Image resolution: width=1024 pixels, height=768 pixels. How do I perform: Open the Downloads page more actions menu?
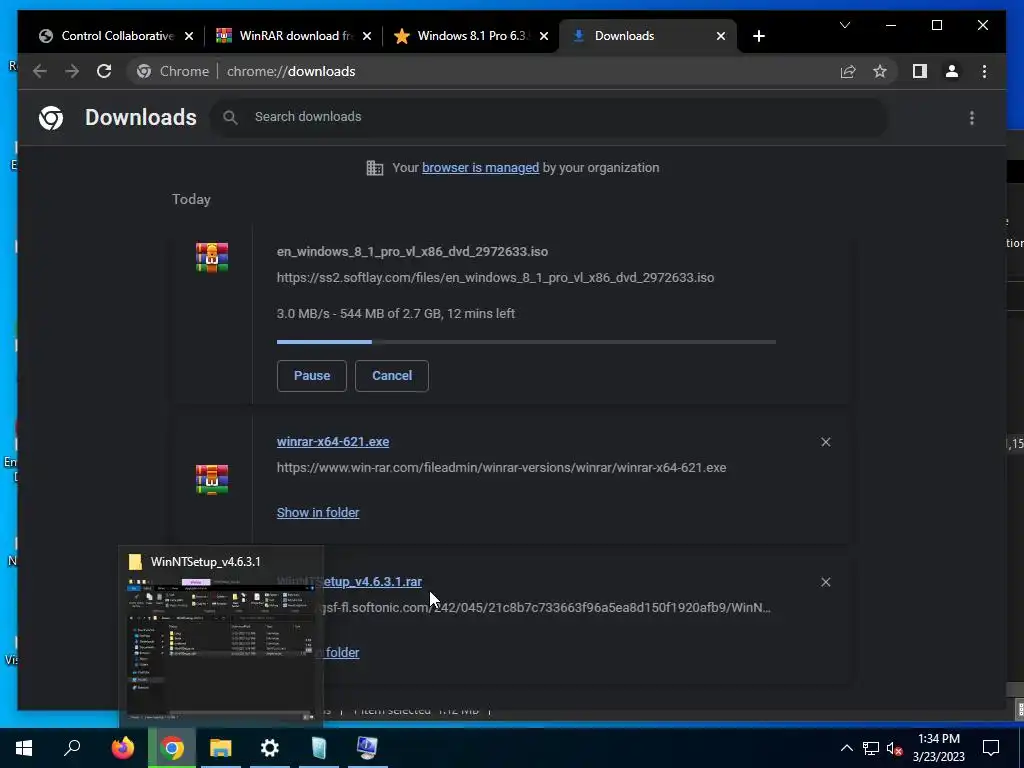point(972,118)
